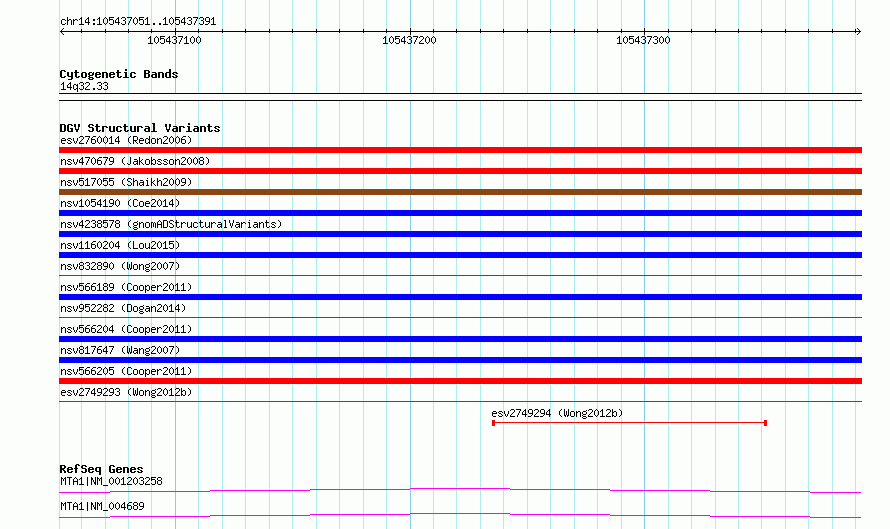Image resolution: width=890 pixels, height=529 pixels.
Task: Click the blue bar below nsv566204
Action: tap(460, 339)
